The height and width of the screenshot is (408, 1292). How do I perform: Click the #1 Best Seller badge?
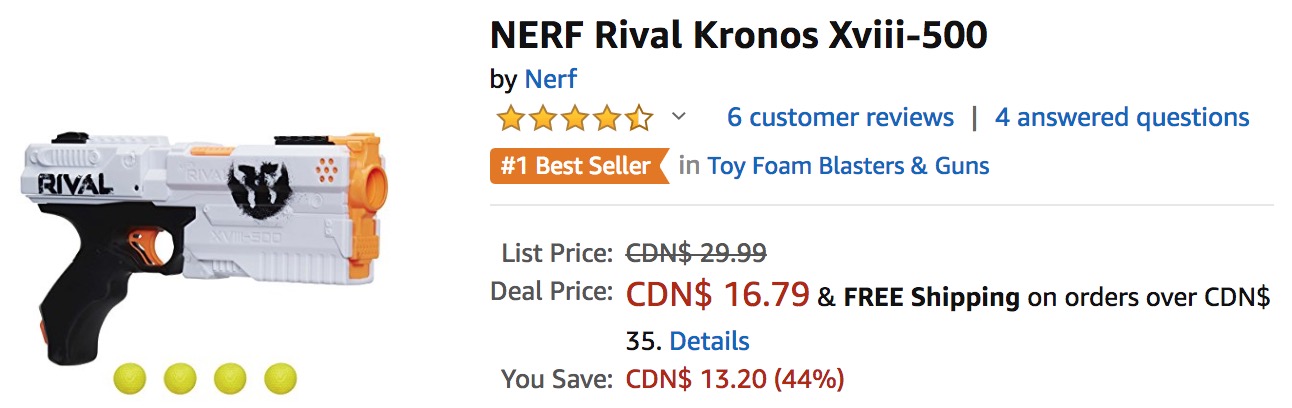pyautogui.click(x=579, y=166)
